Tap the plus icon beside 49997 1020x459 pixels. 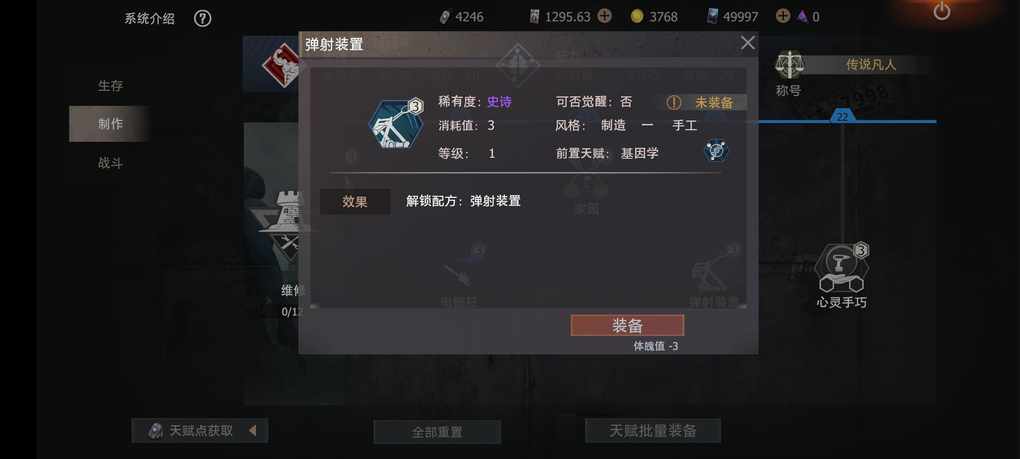[783, 16]
